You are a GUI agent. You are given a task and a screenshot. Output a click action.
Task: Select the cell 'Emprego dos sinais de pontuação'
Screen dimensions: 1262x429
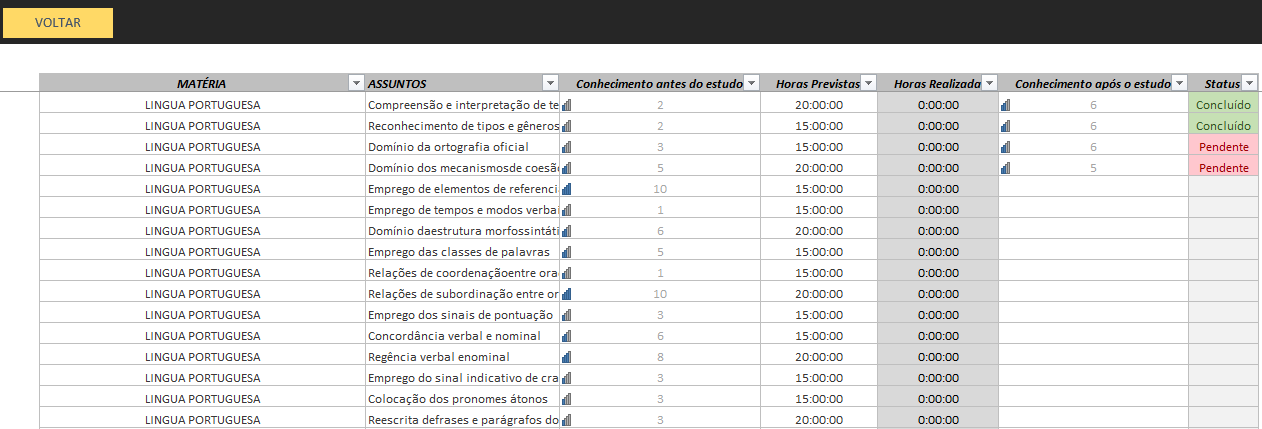pos(462,314)
